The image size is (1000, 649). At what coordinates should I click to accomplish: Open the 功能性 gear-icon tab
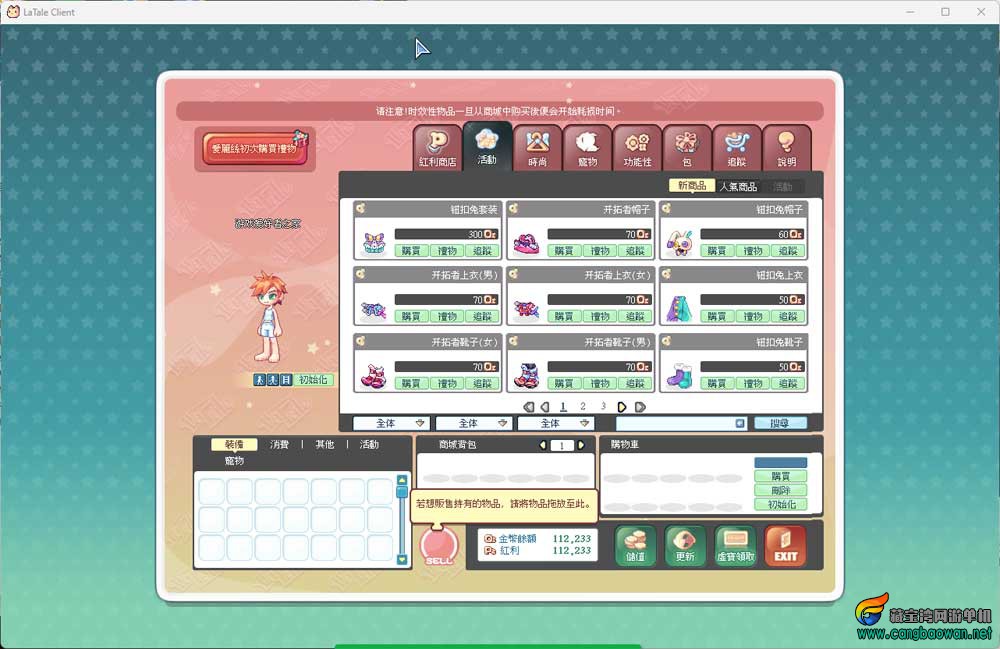(x=637, y=147)
